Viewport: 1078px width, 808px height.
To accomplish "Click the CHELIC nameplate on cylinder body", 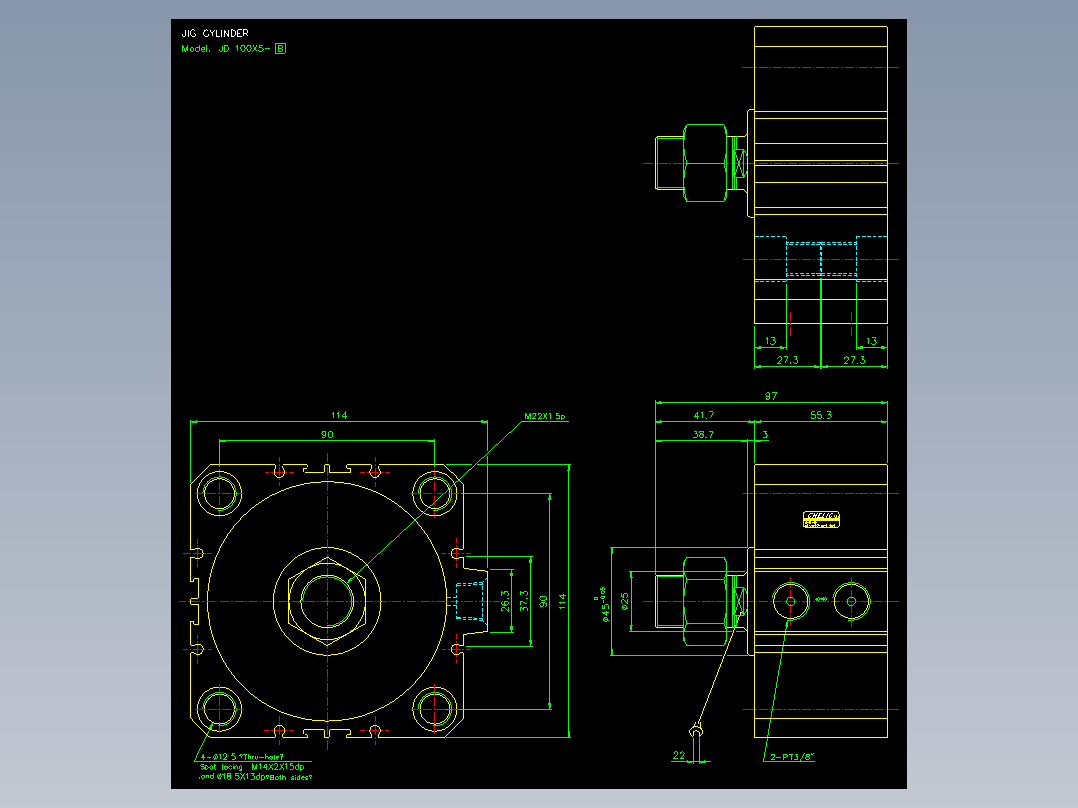I will tap(821, 520).
